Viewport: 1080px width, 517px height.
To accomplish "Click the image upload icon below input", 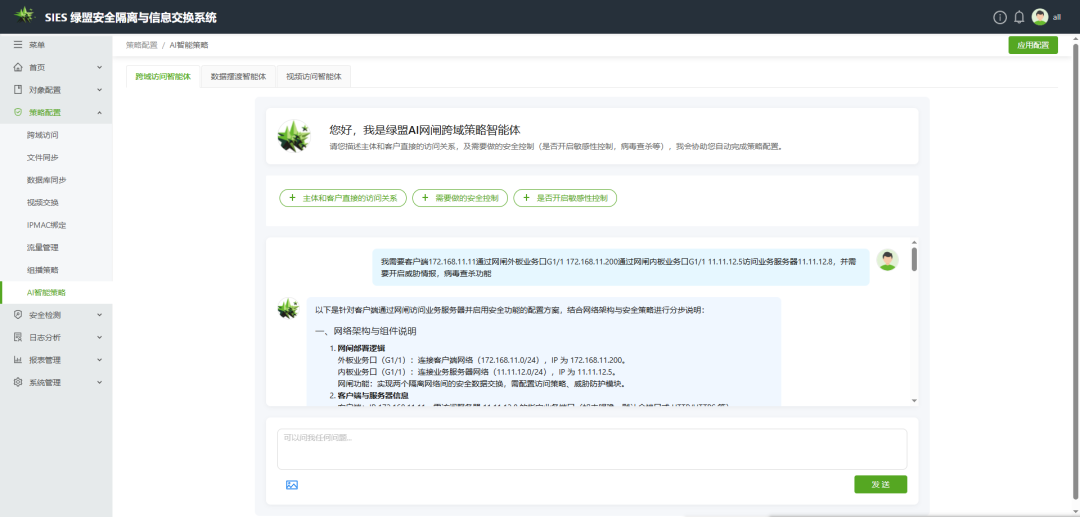I will click(x=292, y=485).
